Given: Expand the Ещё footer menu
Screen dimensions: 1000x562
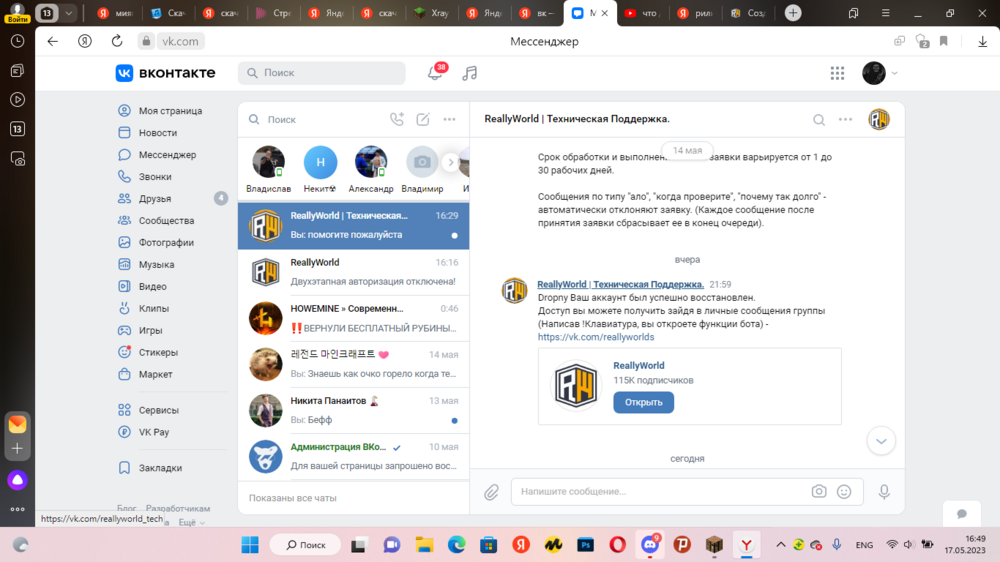Looking at the screenshot, I should click(191, 522).
